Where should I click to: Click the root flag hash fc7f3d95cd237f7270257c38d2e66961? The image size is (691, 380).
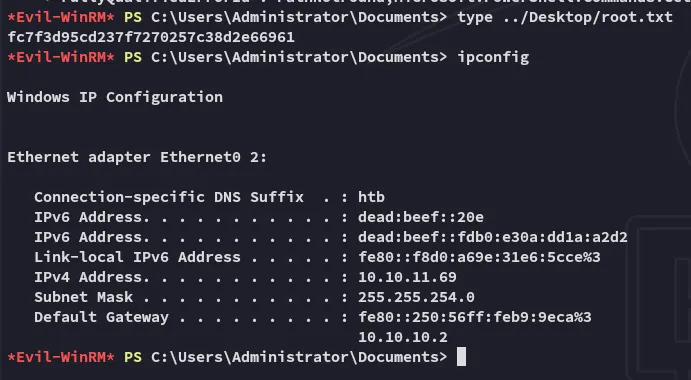[151, 37]
